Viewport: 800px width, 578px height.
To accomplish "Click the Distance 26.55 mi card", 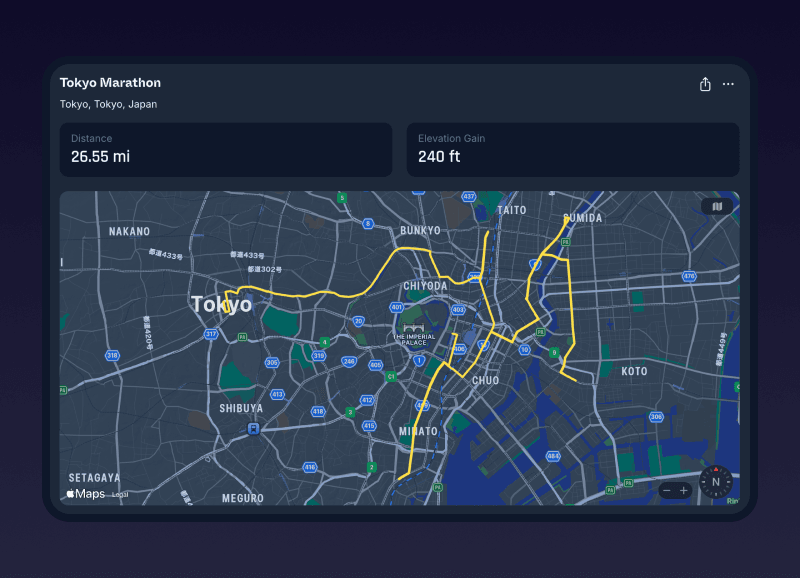I will coord(226,149).
